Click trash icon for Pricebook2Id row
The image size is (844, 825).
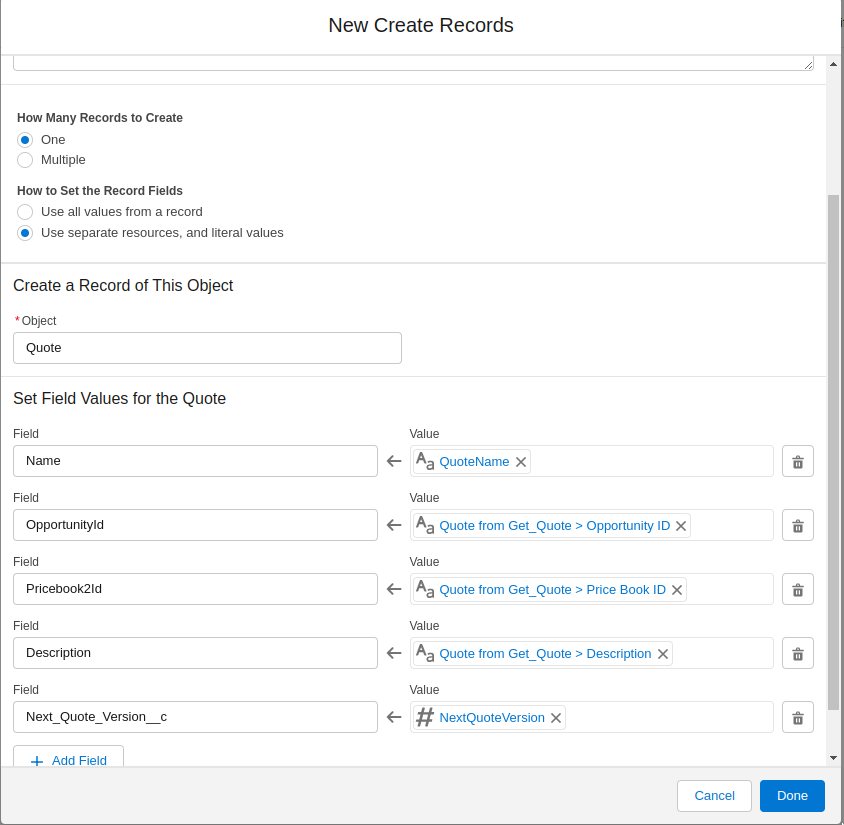797,589
